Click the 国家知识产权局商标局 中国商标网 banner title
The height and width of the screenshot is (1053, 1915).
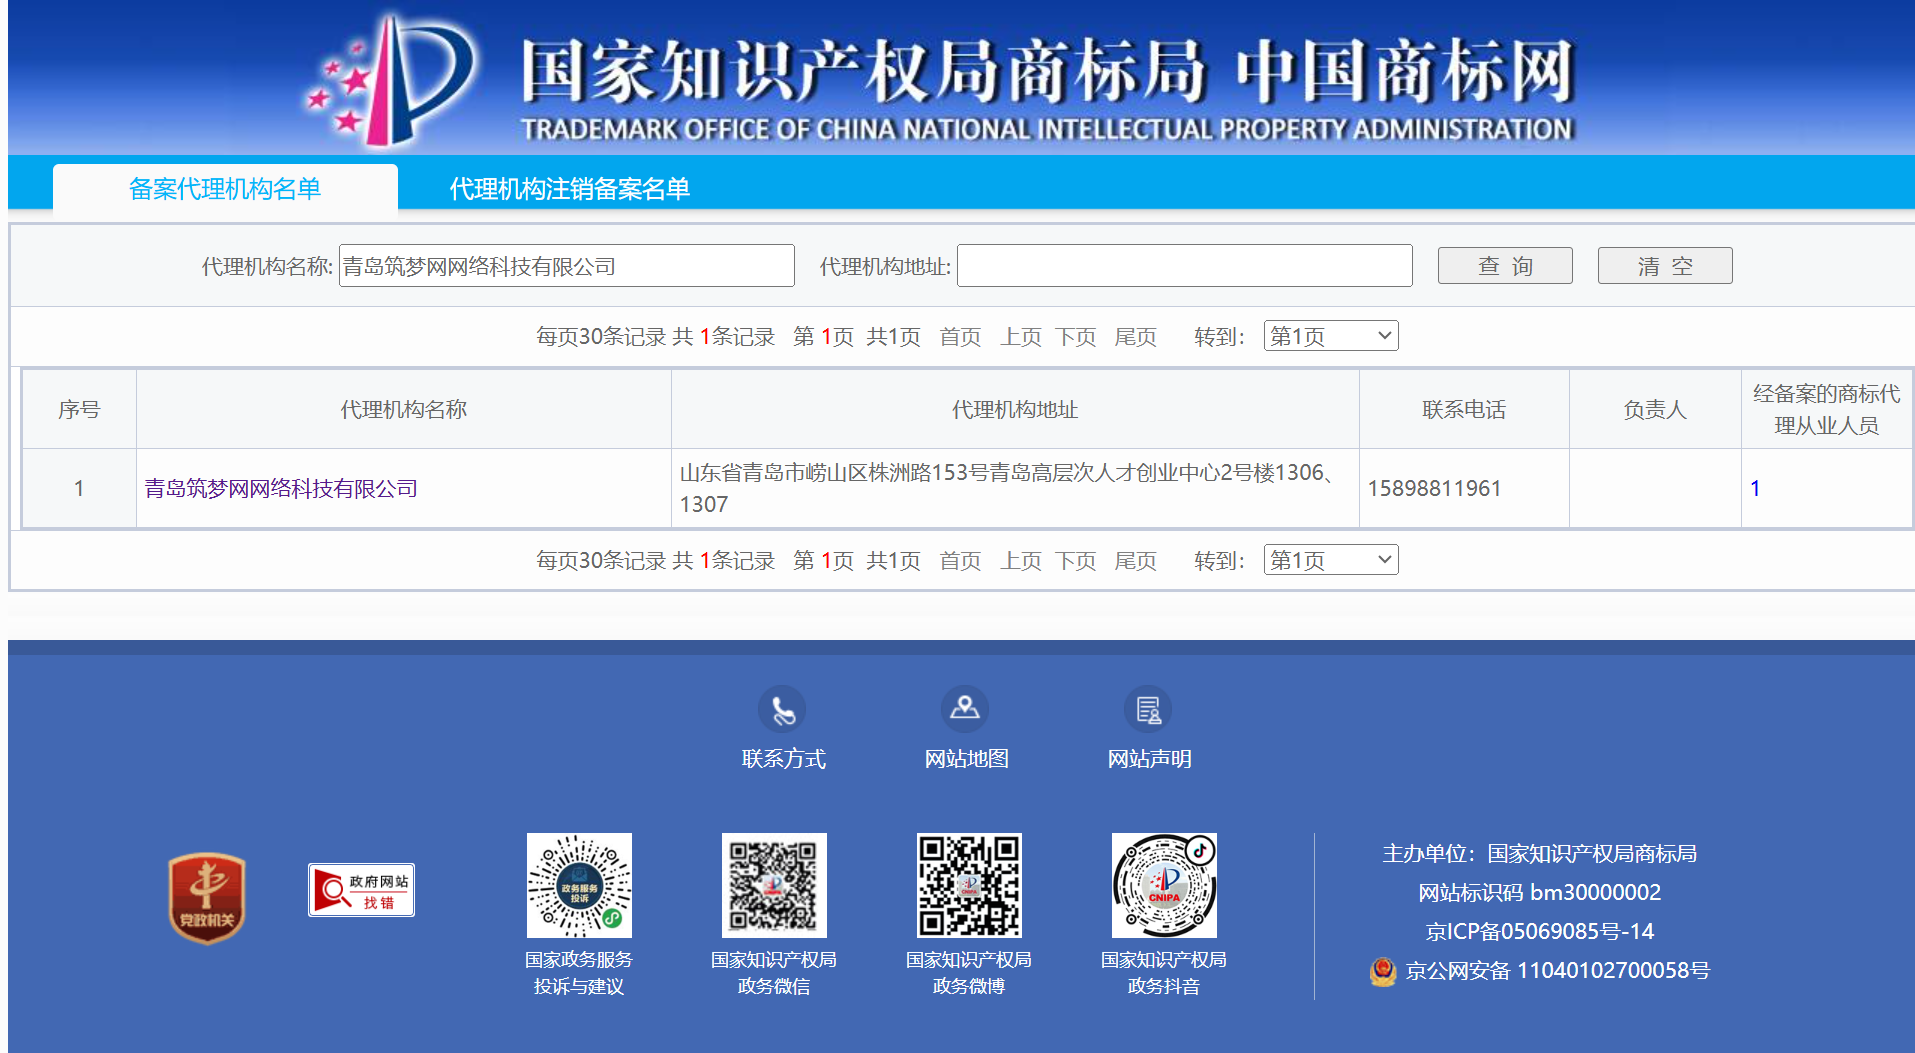point(1047,72)
